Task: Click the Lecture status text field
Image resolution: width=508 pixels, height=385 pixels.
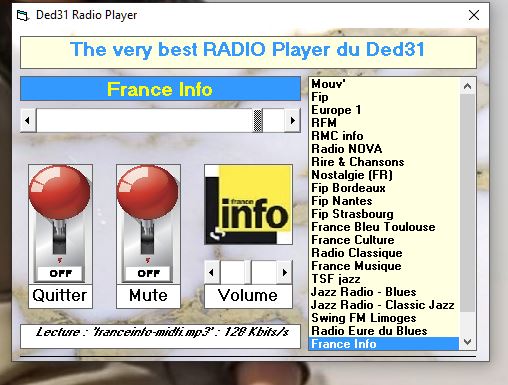Action: tap(160, 336)
